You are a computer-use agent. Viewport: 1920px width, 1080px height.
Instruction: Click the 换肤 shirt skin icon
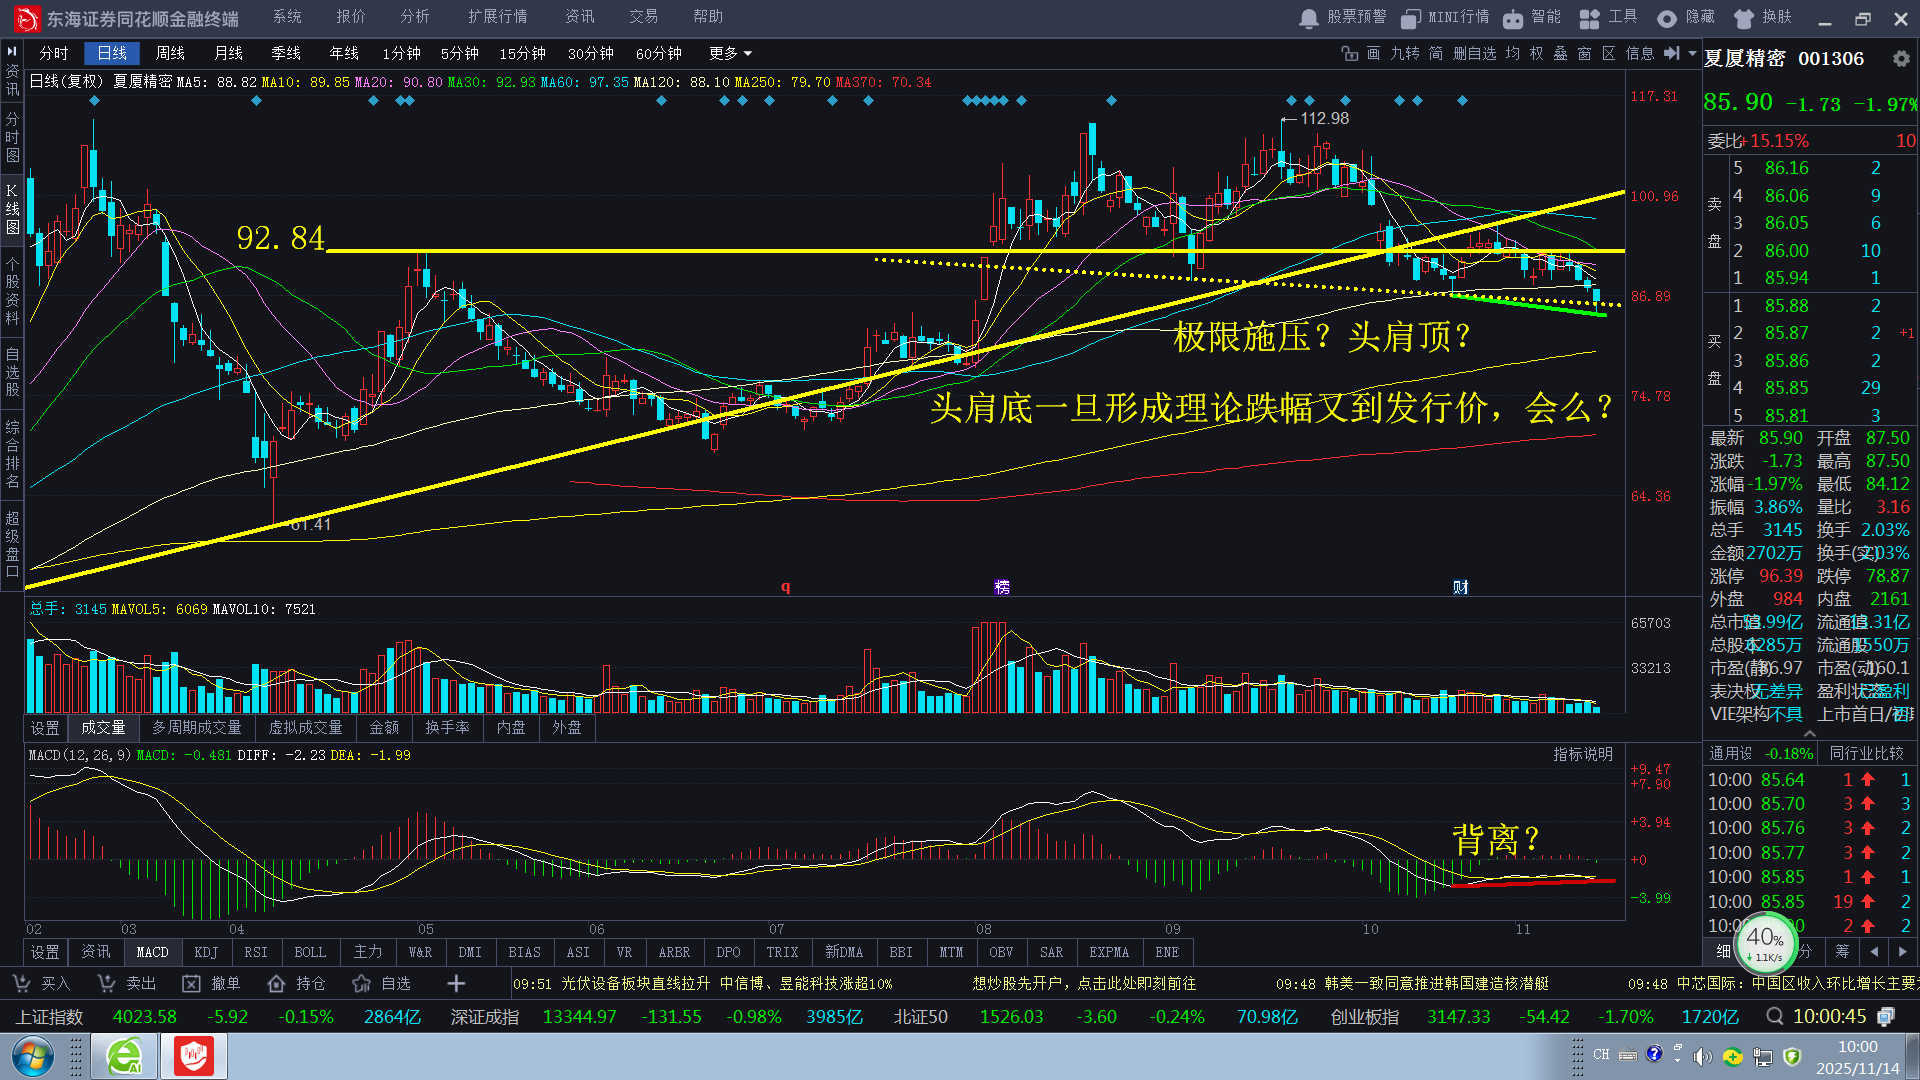click(x=1744, y=18)
